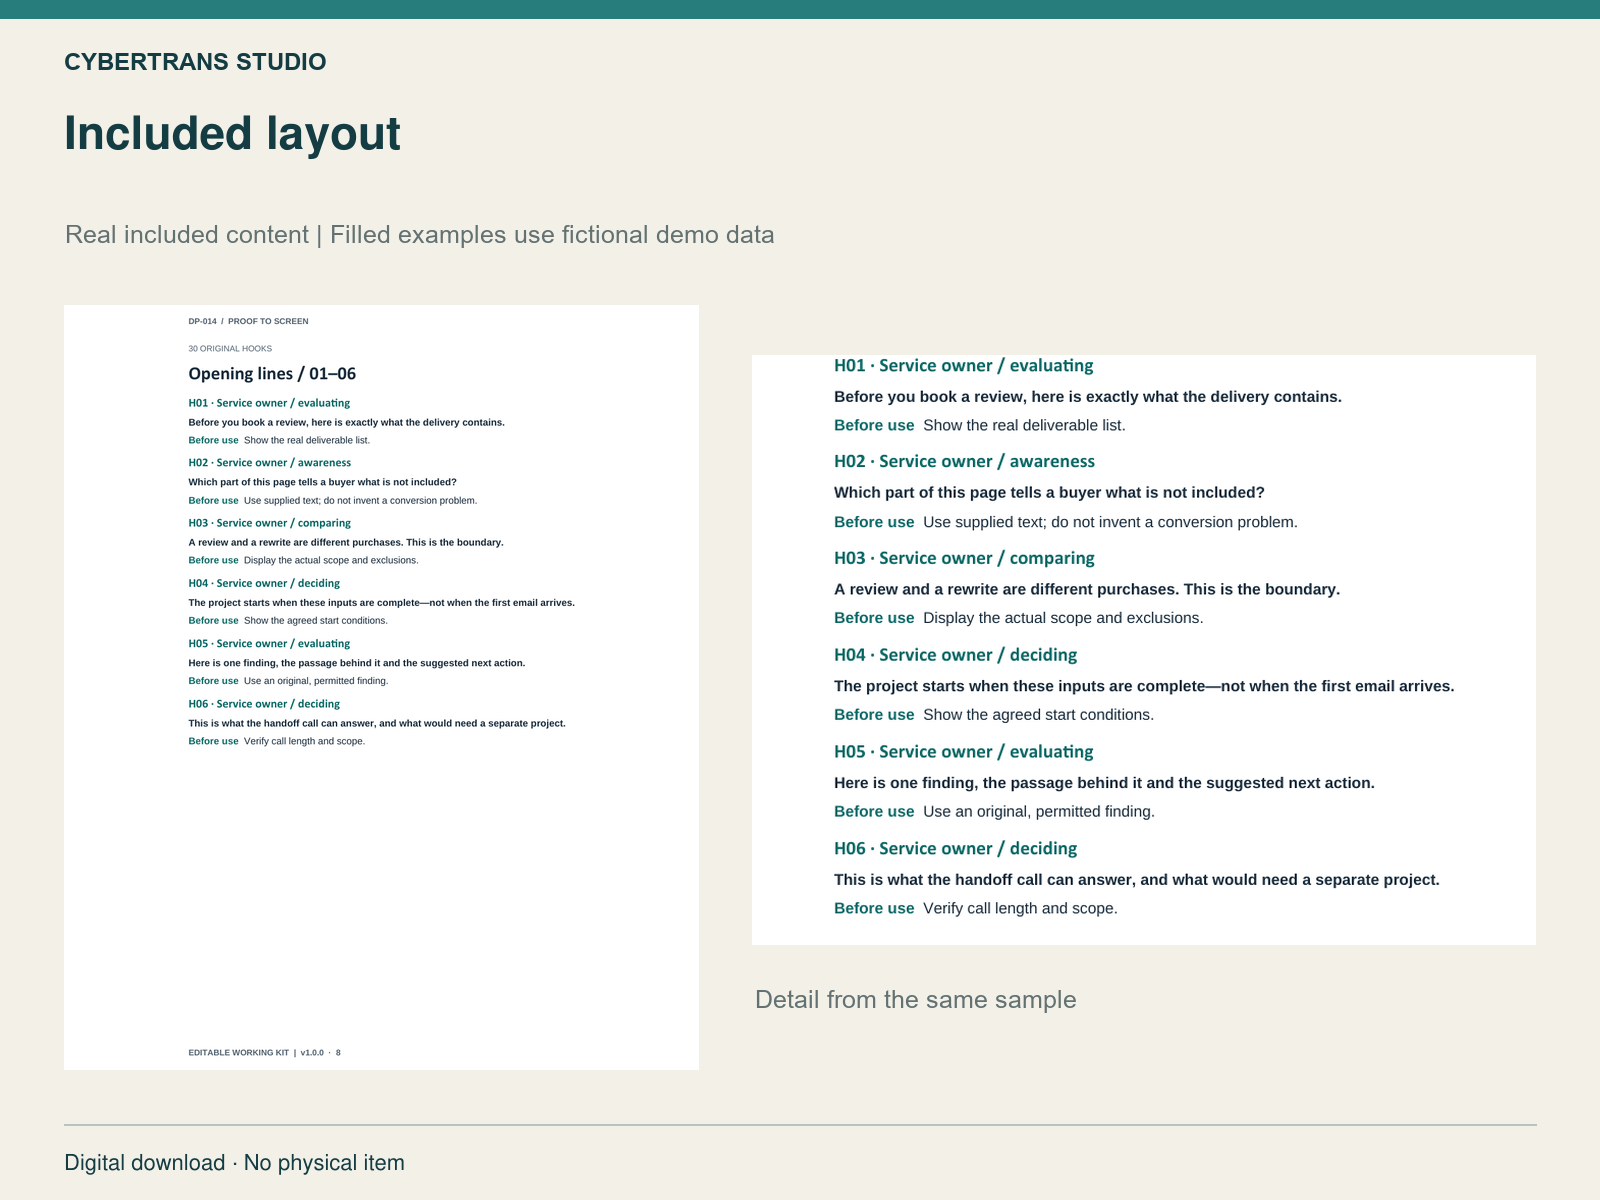Click 'EDITABLE WORKING KIT | v1.0.0 · 8' footer
The height and width of the screenshot is (1200, 1600).
(264, 1053)
